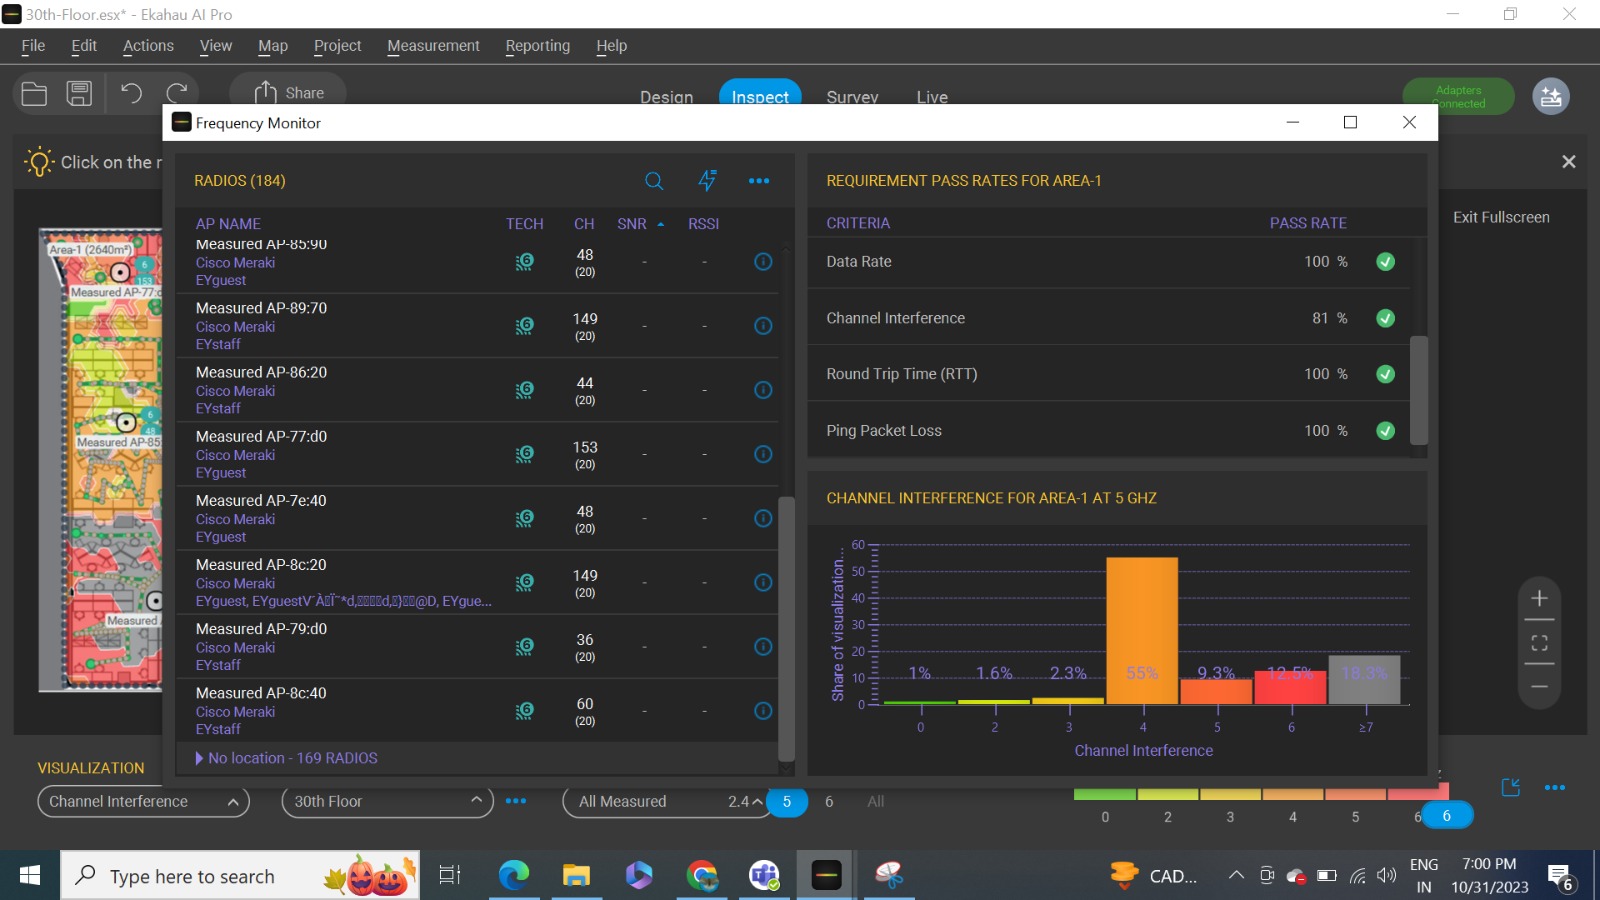Image resolution: width=1600 pixels, height=900 pixels.
Task: Select the 5 GHz band toggle
Action: coord(787,801)
